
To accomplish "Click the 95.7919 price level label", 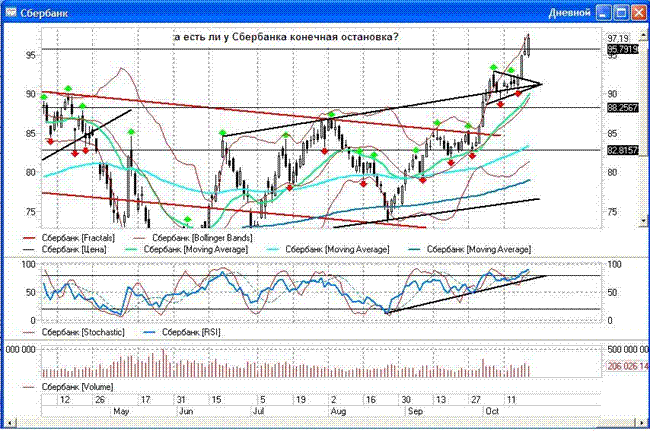I will (x=623, y=49).
